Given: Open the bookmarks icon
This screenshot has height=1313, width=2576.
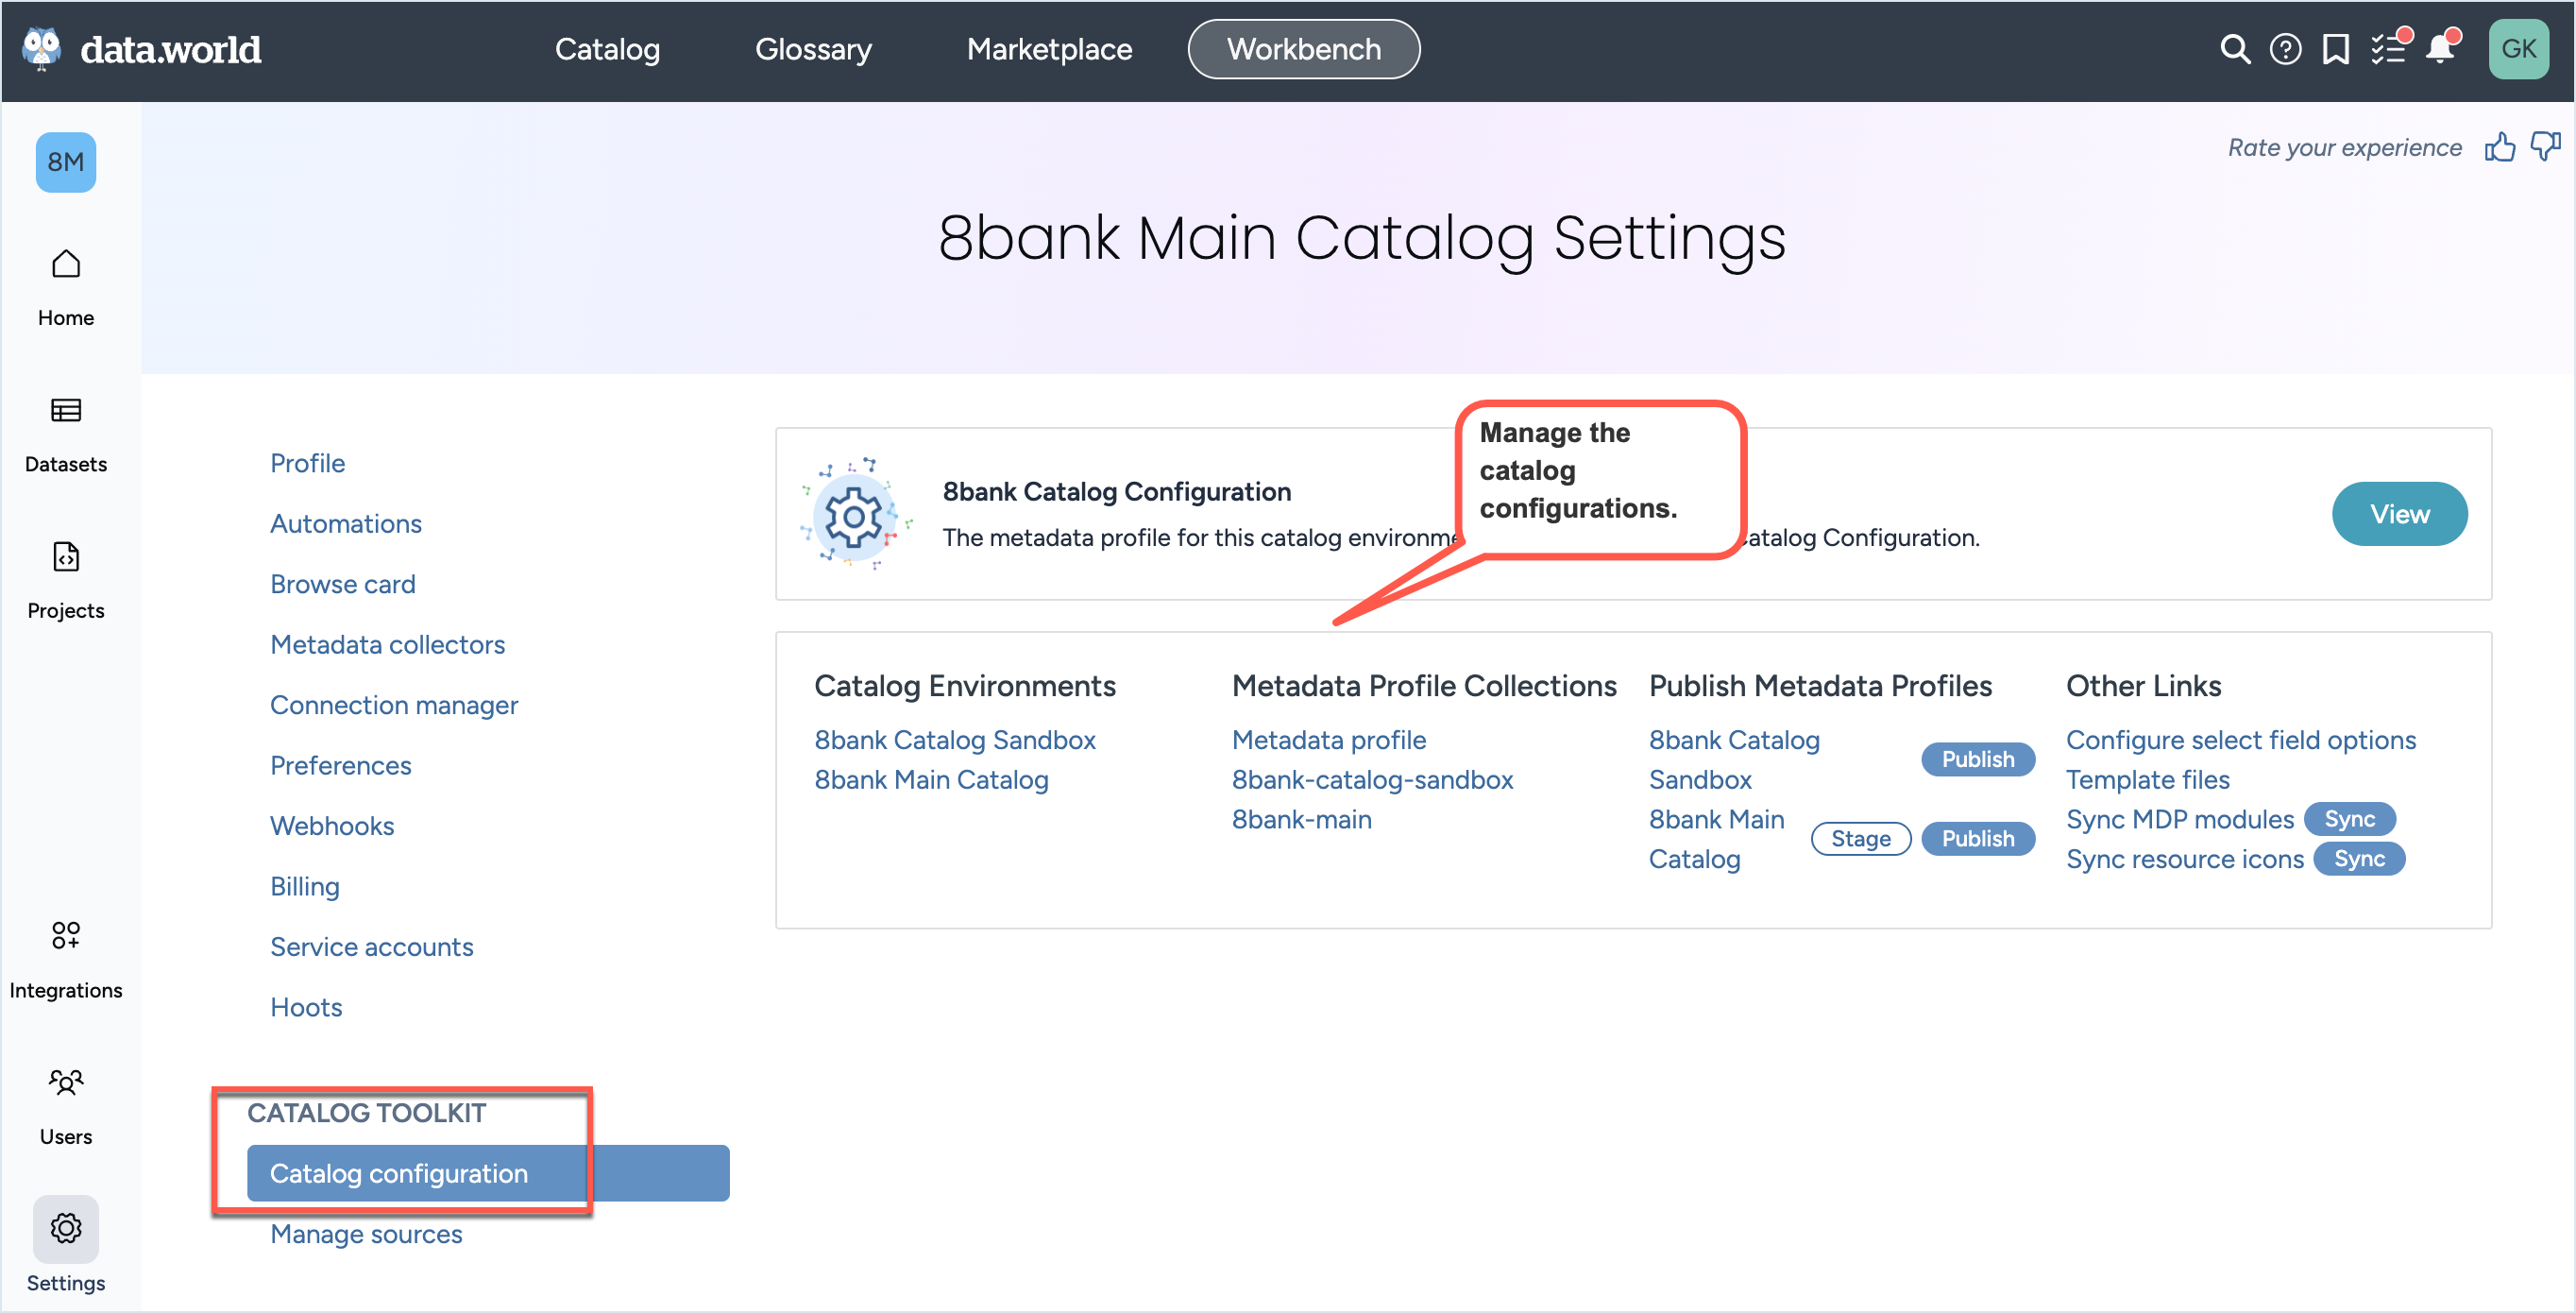Looking at the screenshot, I should click(2336, 48).
